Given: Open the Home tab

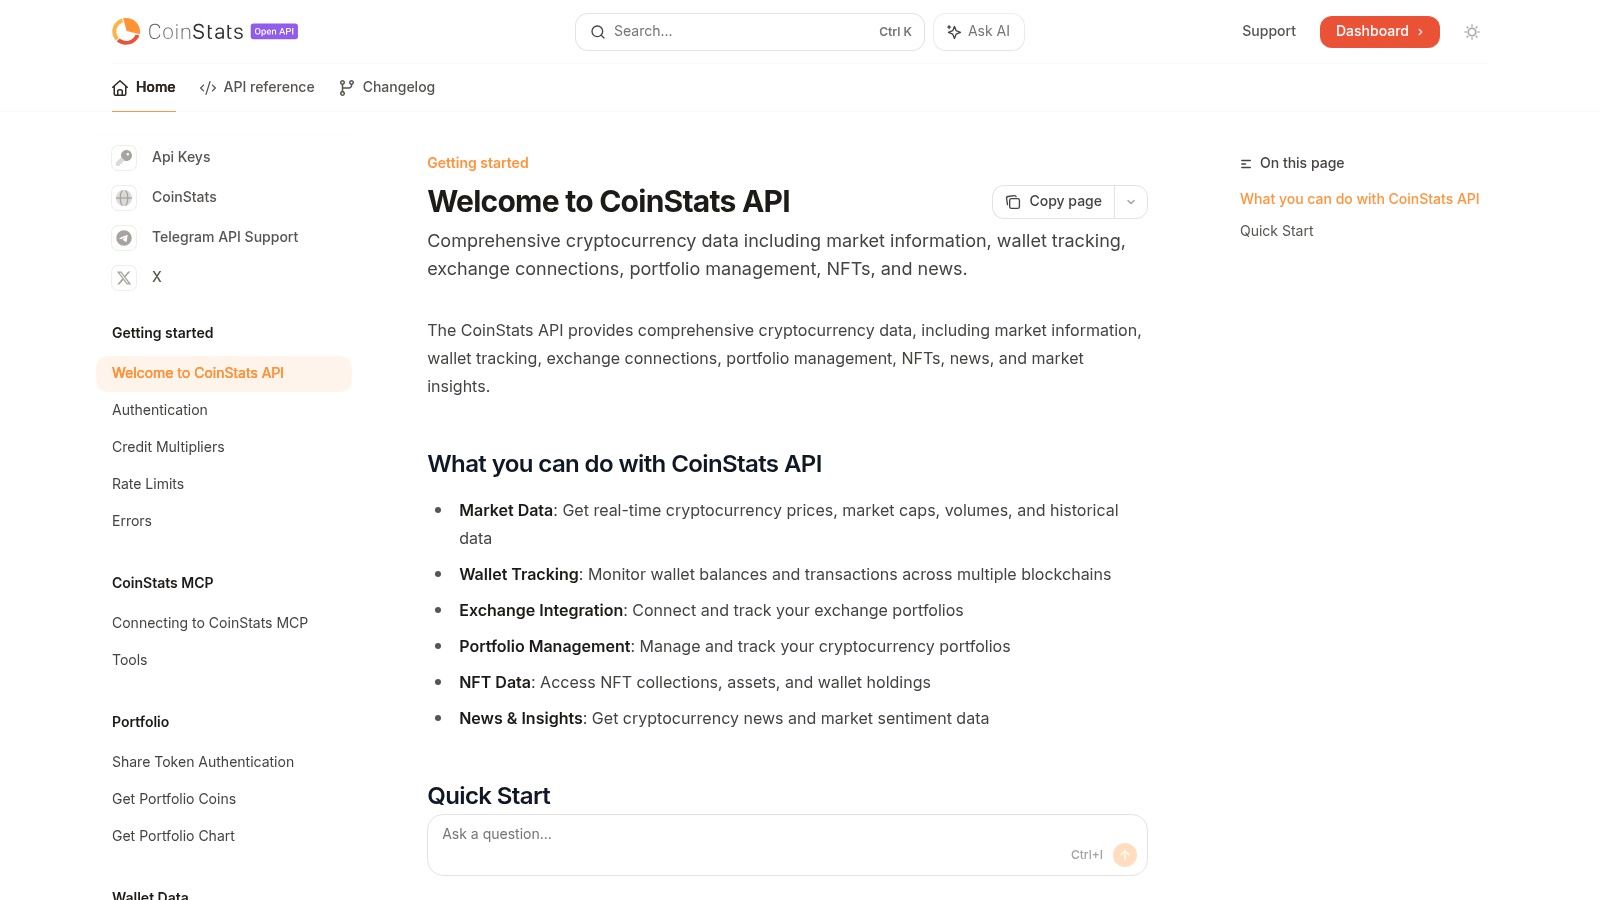Looking at the screenshot, I should (144, 88).
